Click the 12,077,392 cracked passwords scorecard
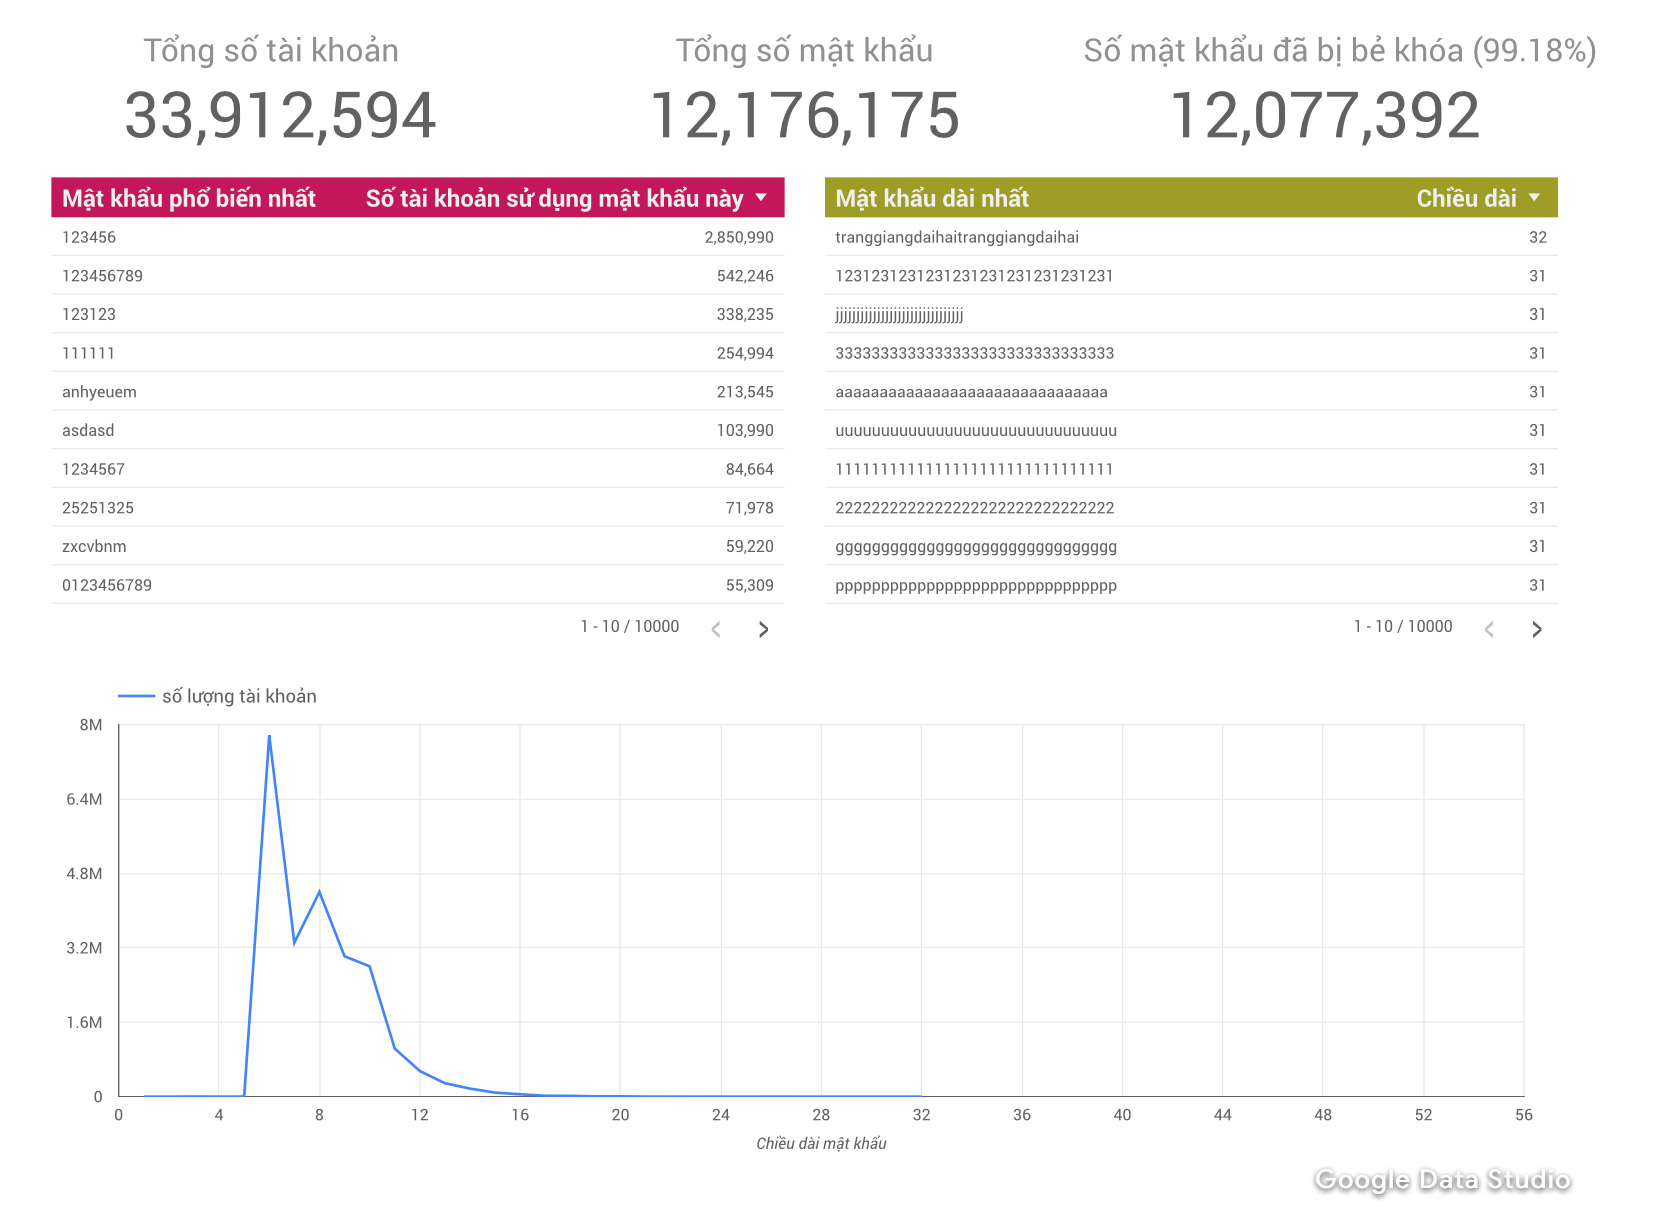Screen dimensions: 1678x1220 pyautogui.click(x=1325, y=115)
